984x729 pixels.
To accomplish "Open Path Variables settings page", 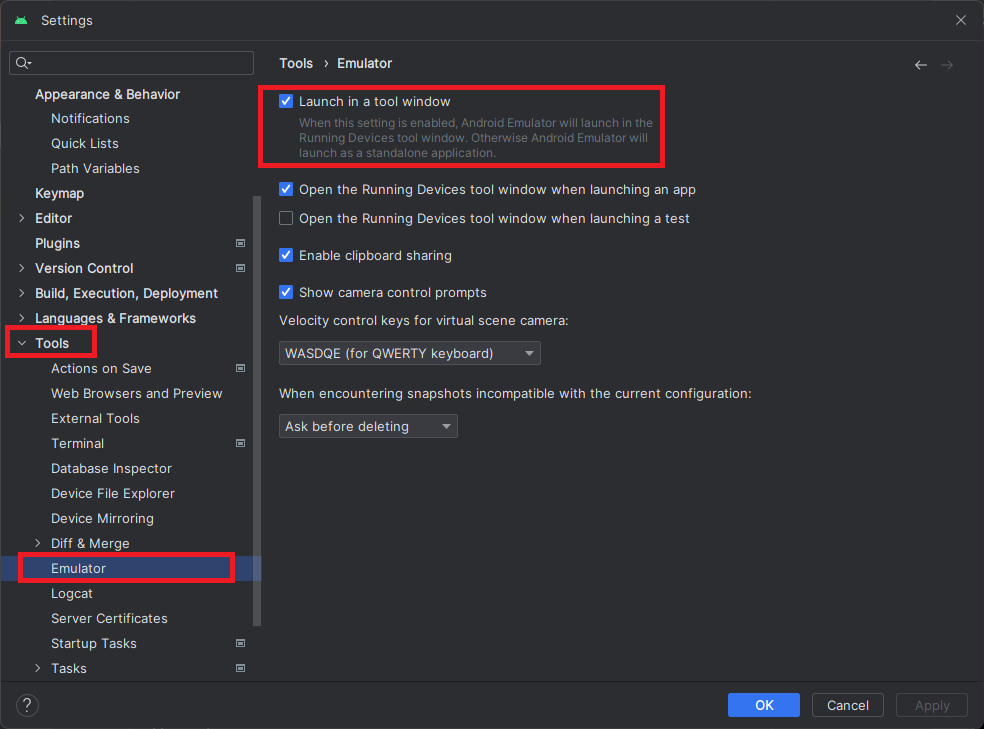I will point(95,169).
